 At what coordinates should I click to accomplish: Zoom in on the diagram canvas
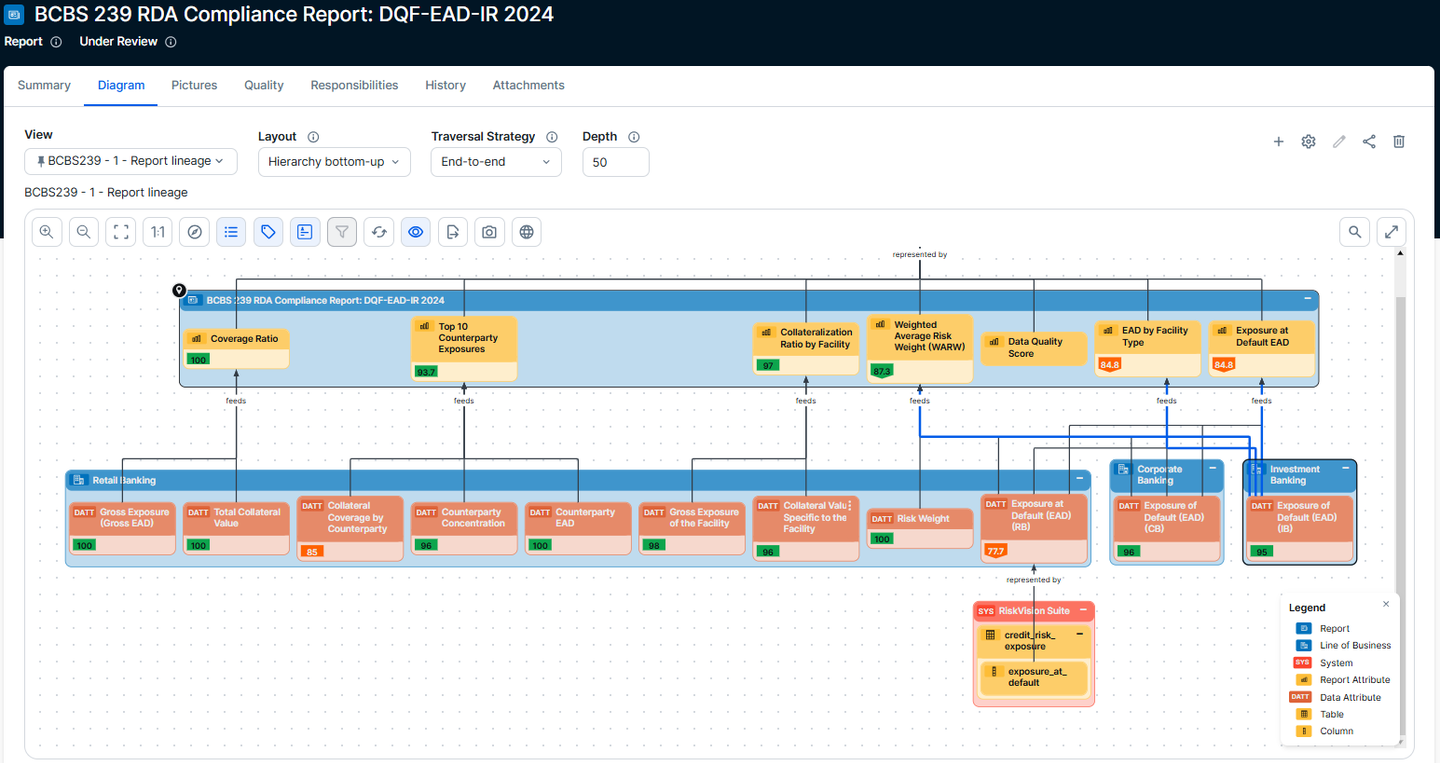coord(46,232)
